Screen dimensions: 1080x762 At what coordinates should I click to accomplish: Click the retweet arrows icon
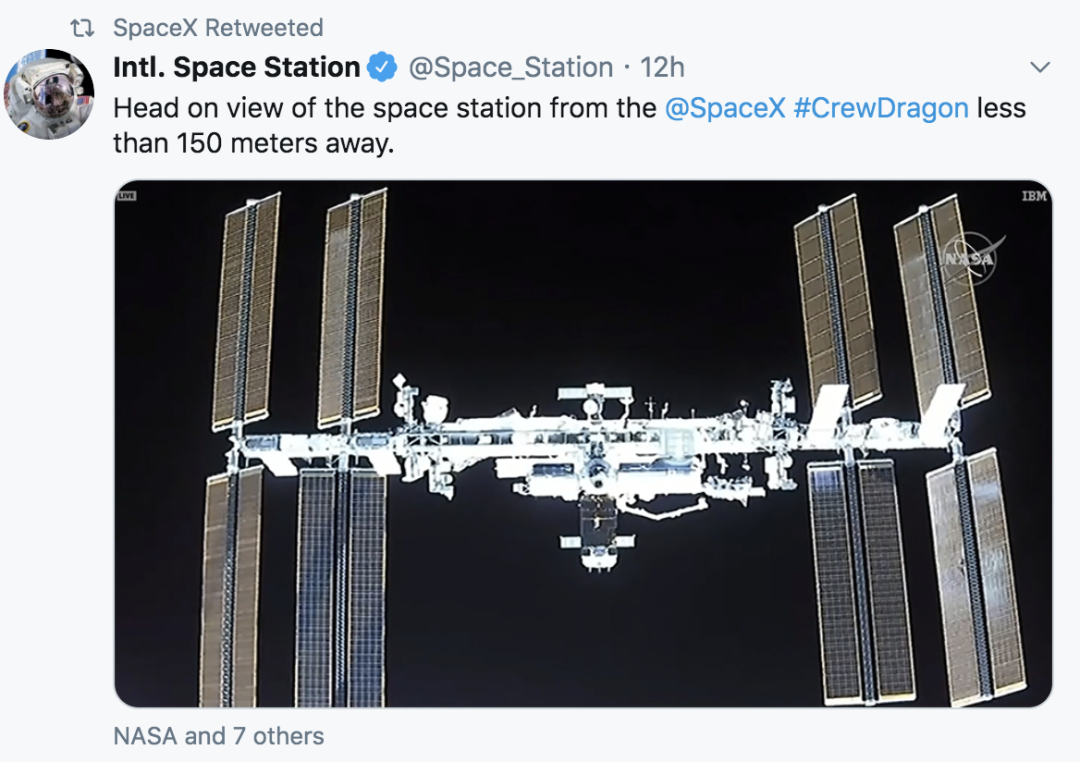pos(82,28)
